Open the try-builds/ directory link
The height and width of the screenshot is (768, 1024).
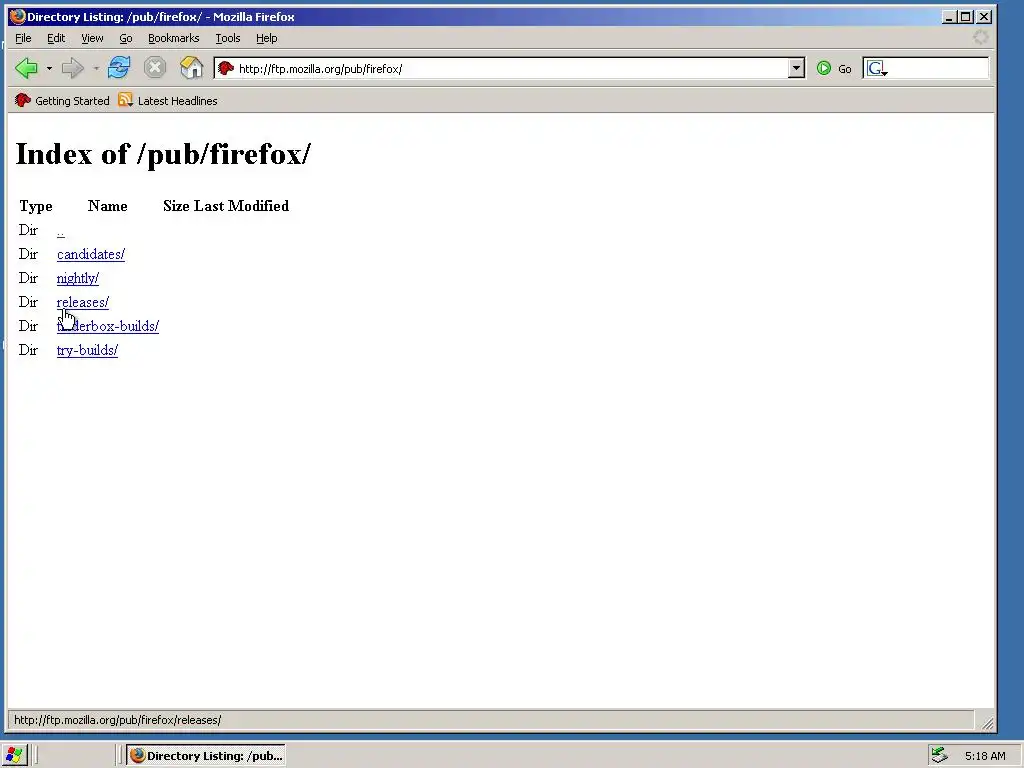(x=88, y=350)
